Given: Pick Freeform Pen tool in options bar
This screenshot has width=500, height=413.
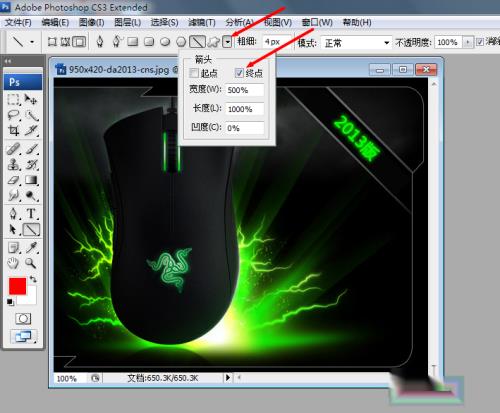Looking at the screenshot, I should (x=116, y=42).
